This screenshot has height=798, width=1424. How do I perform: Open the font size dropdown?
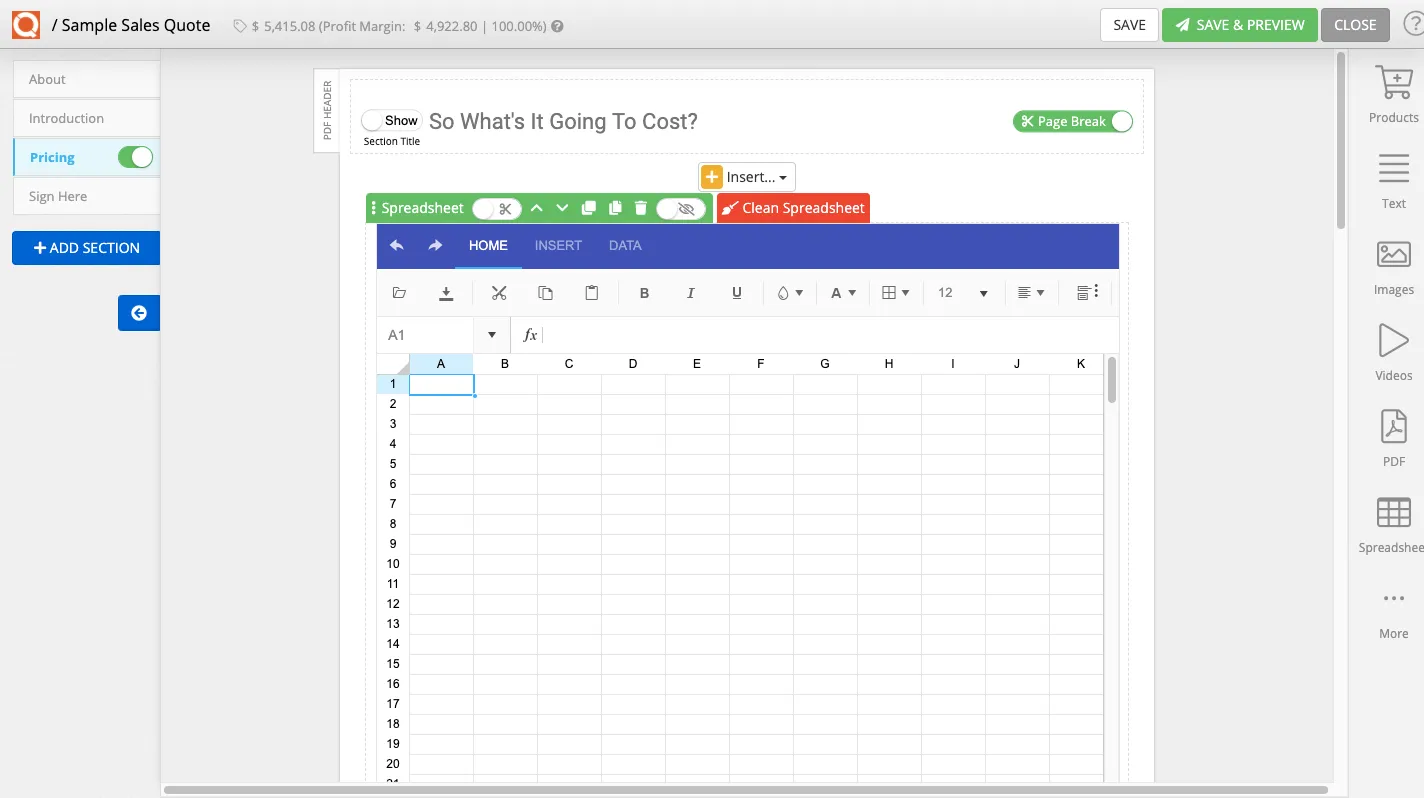click(961, 292)
